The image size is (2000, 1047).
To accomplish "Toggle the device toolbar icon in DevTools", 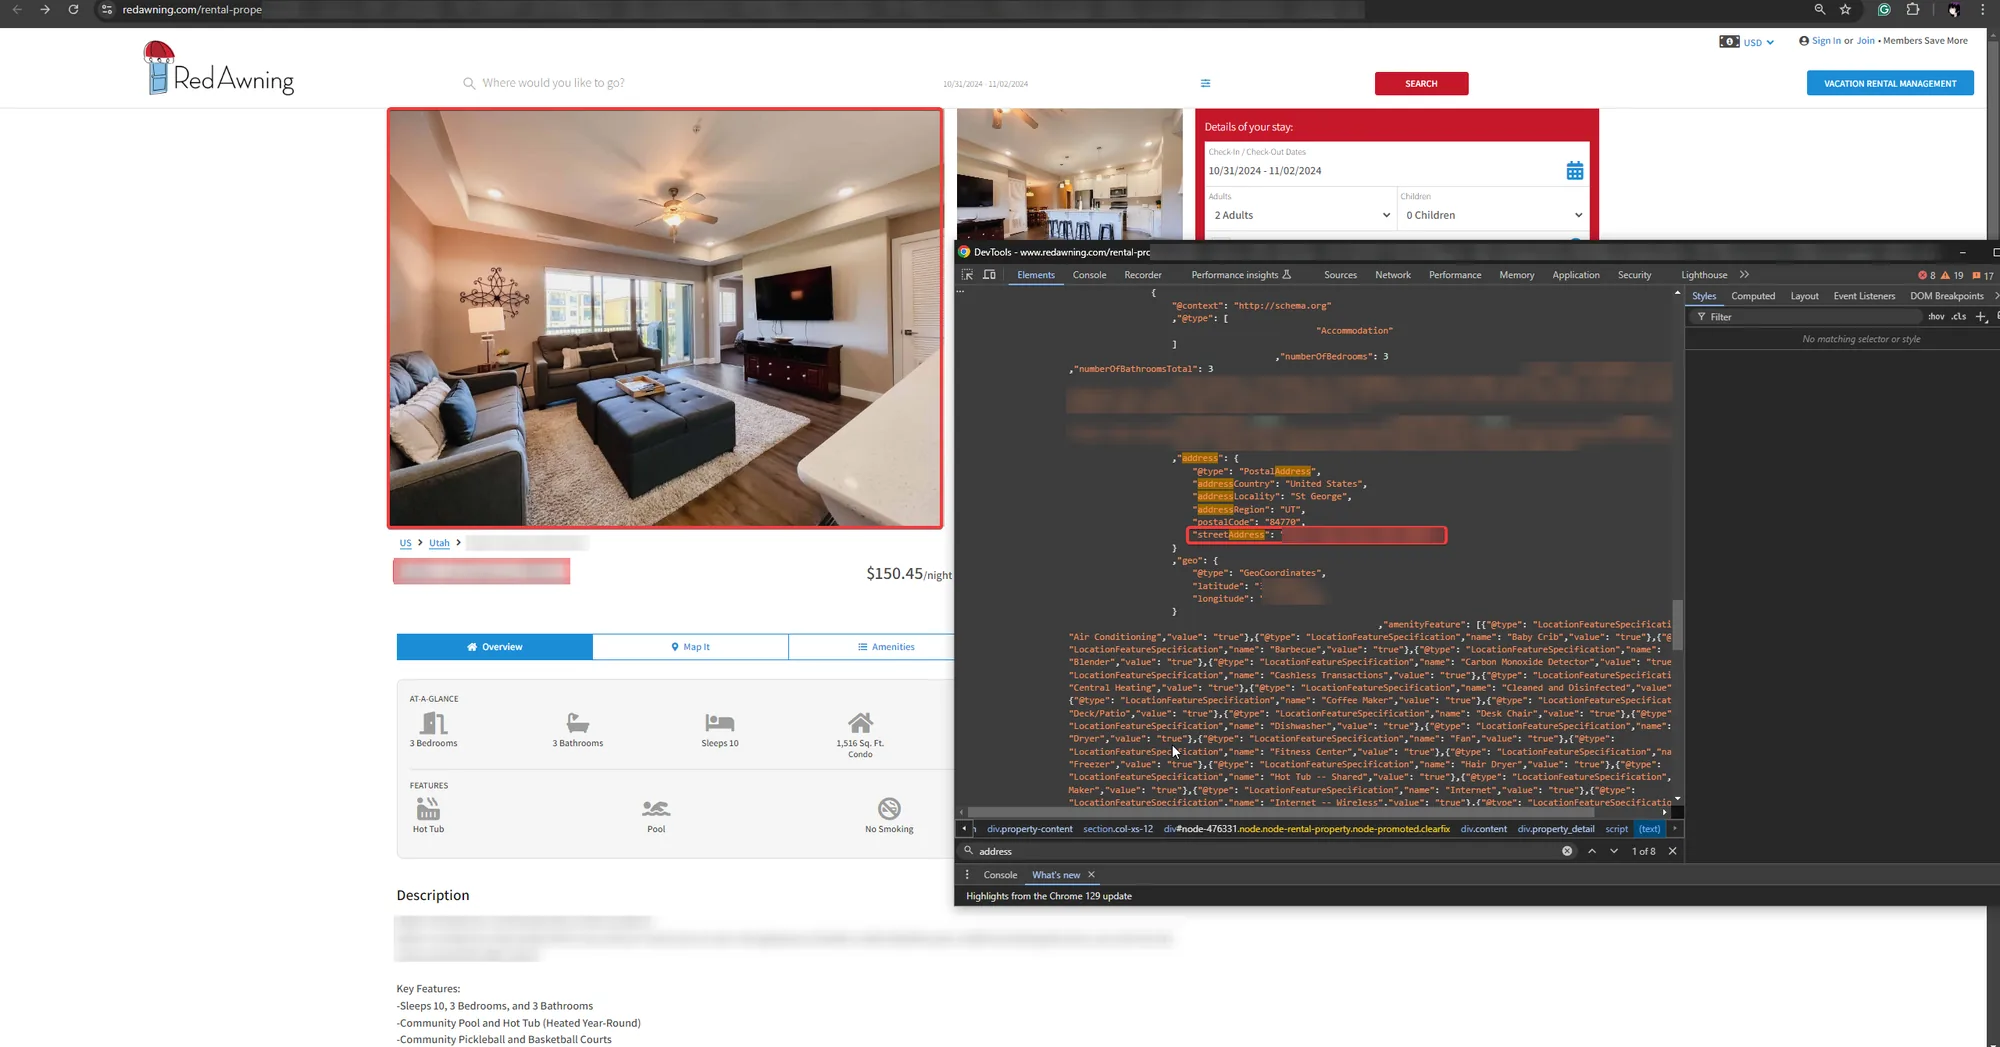I will tap(989, 275).
